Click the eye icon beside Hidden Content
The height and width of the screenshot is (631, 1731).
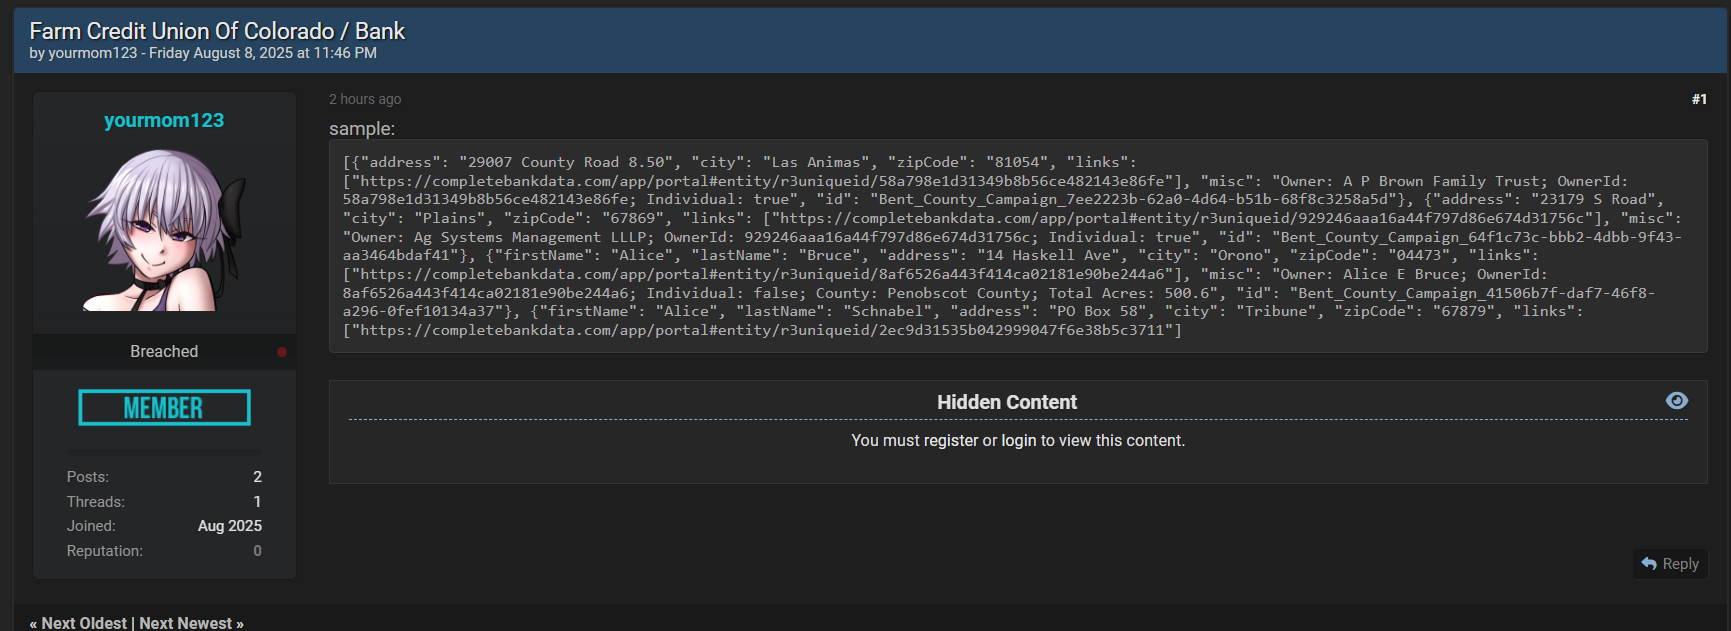coord(1677,401)
